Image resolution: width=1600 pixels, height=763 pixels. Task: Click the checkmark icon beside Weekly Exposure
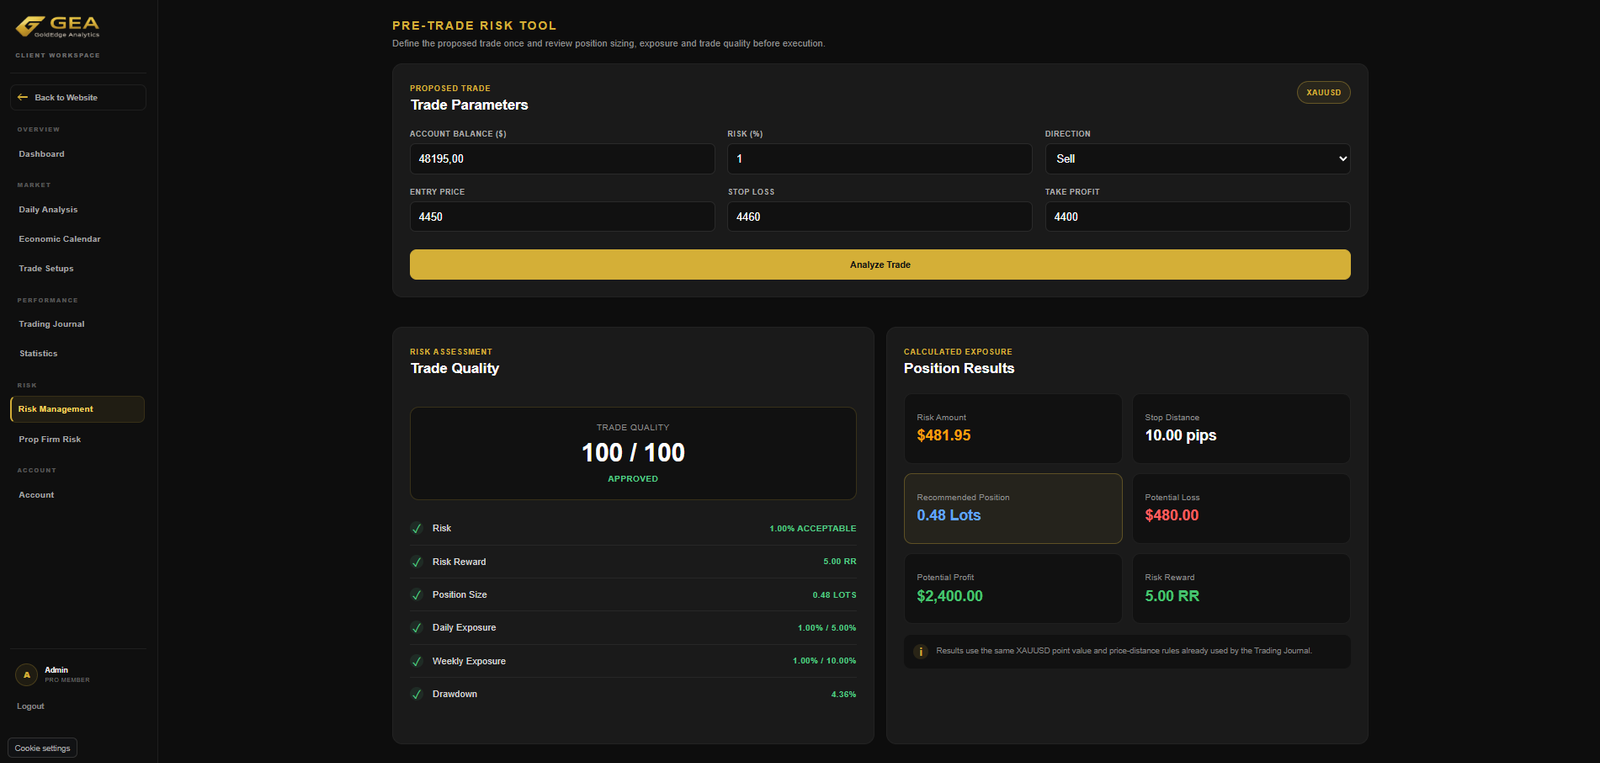(417, 661)
